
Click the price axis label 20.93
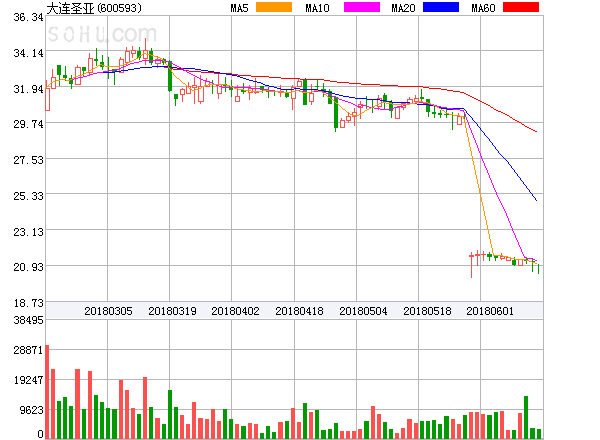28,267
